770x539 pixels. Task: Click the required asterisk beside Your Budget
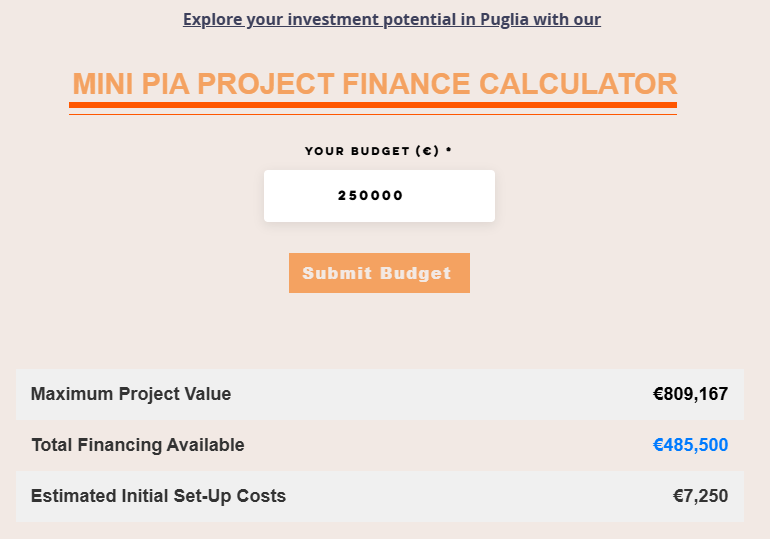[x=449, y=150]
